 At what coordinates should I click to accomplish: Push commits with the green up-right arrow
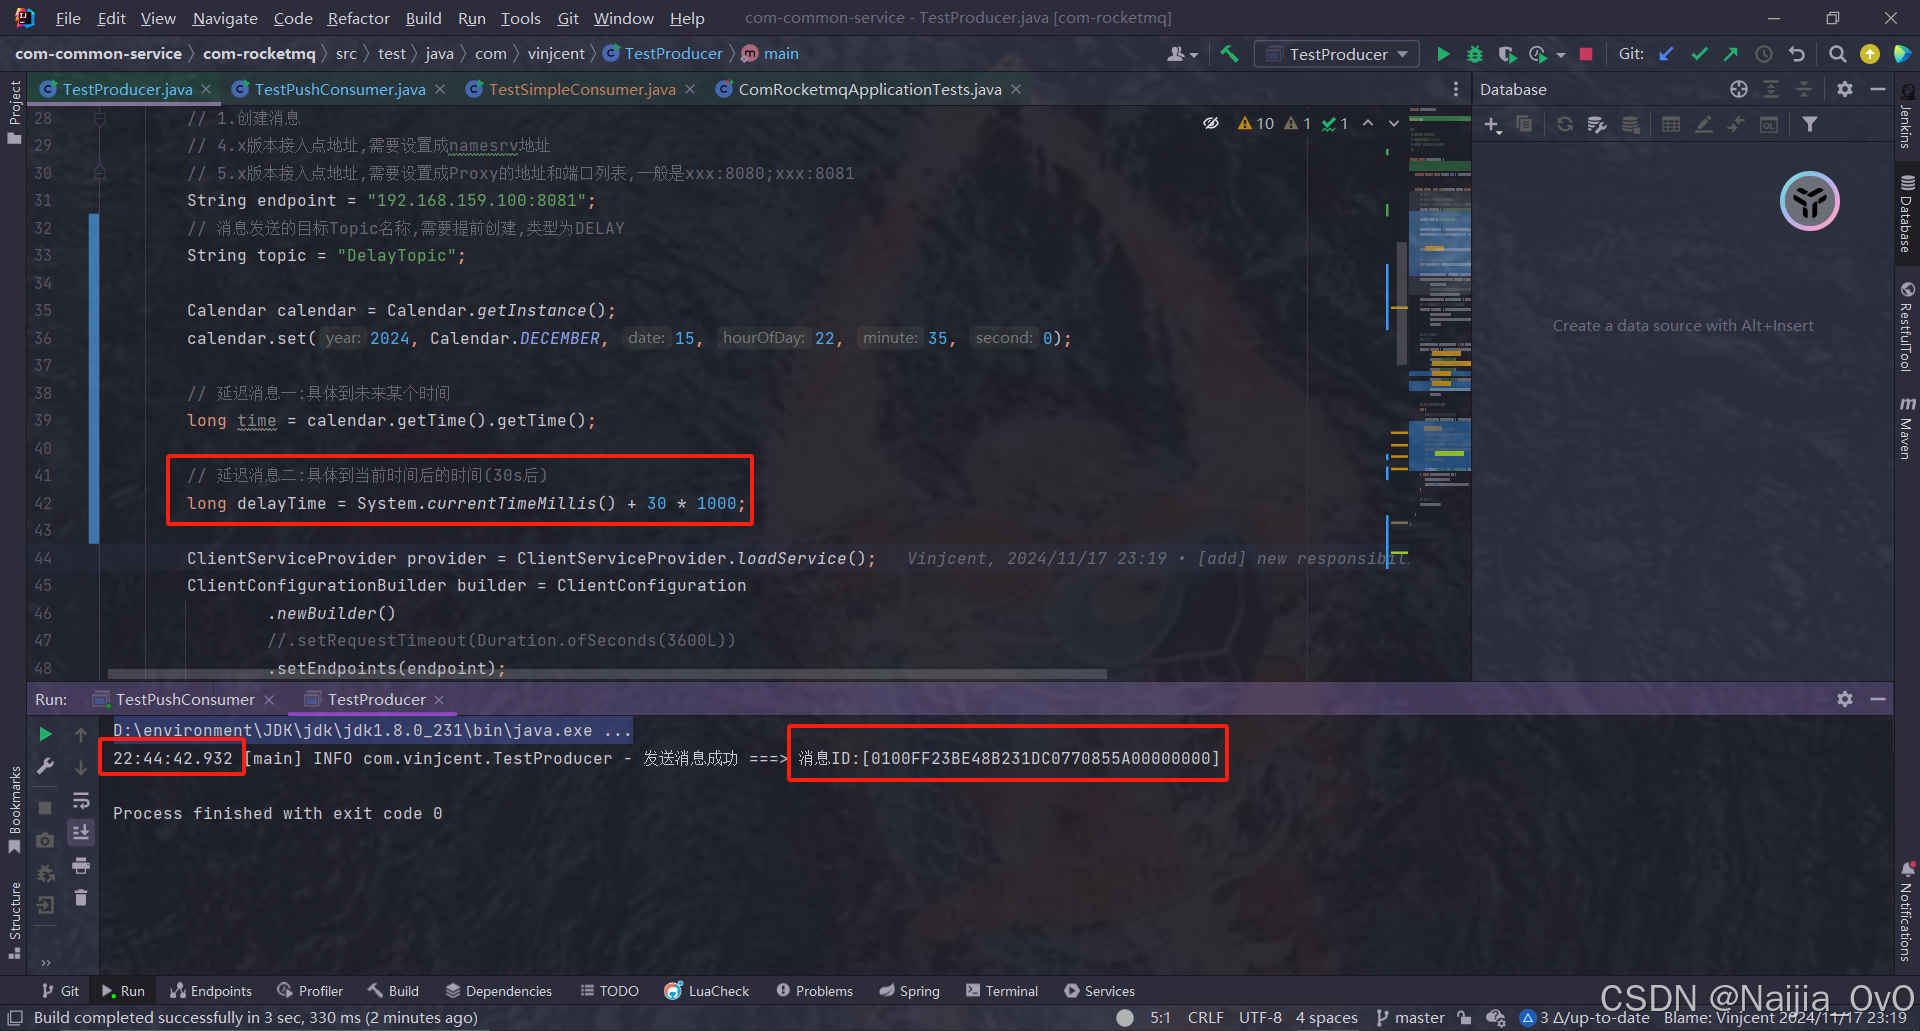(1731, 54)
